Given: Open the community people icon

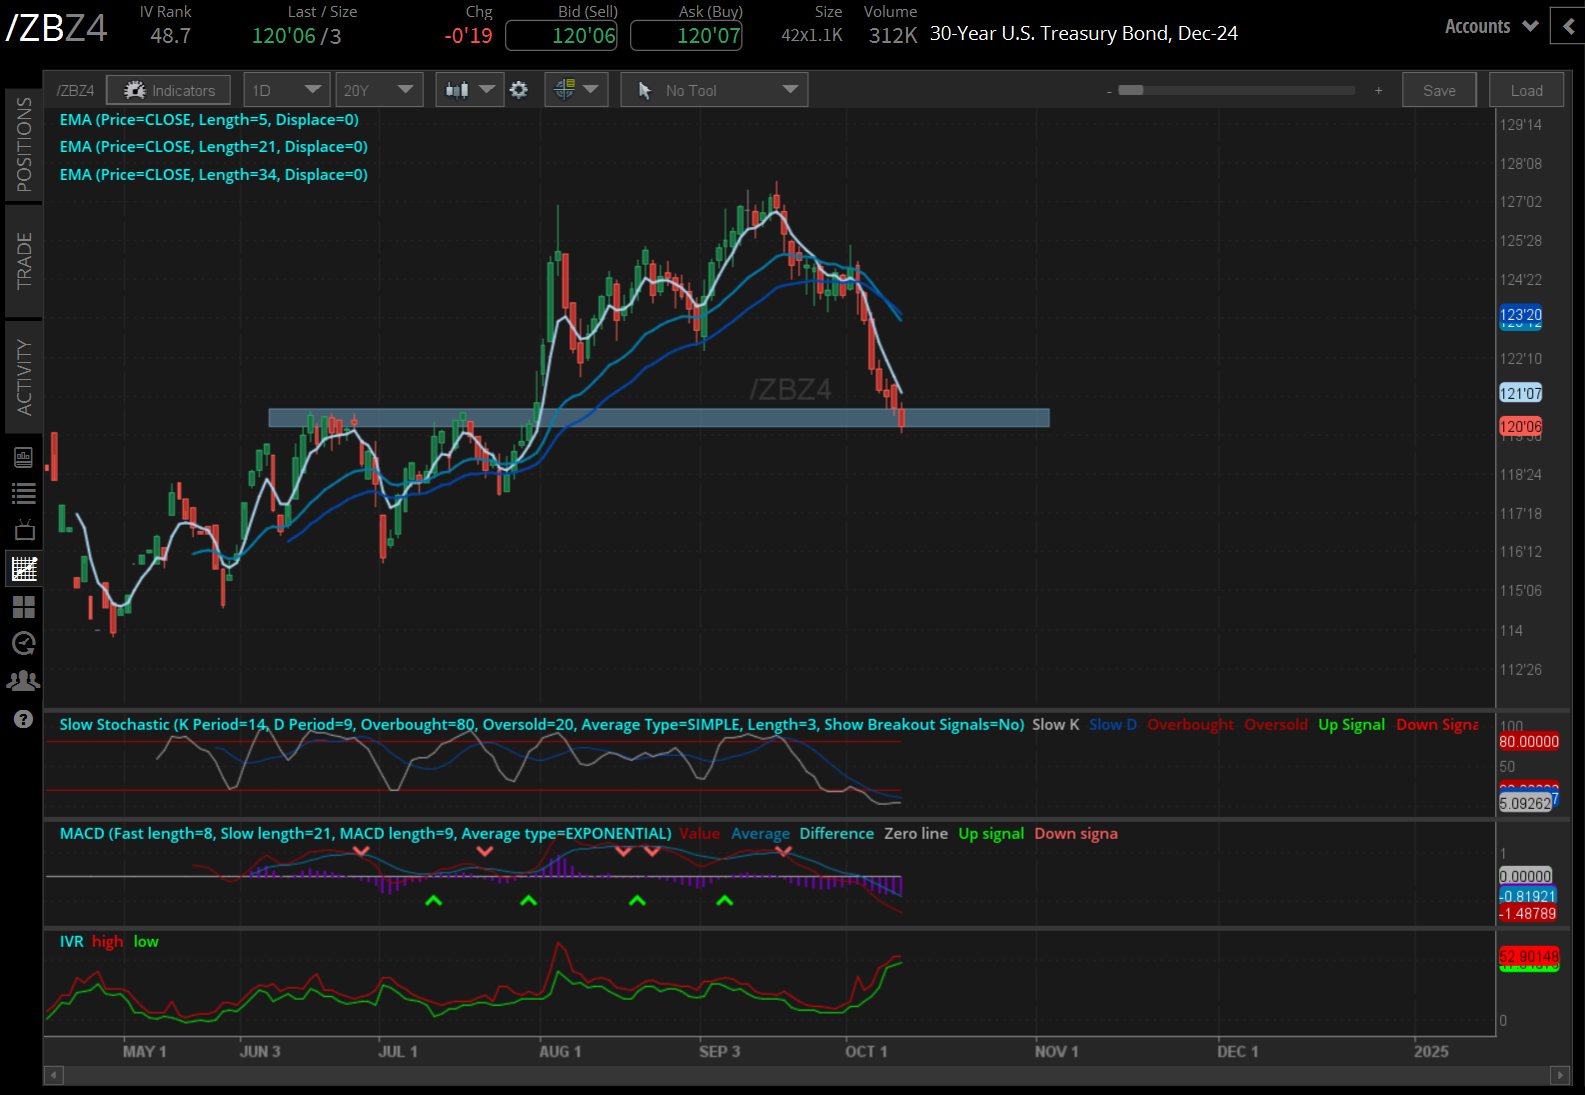Looking at the screenshot, I should [x=24, y=681].
